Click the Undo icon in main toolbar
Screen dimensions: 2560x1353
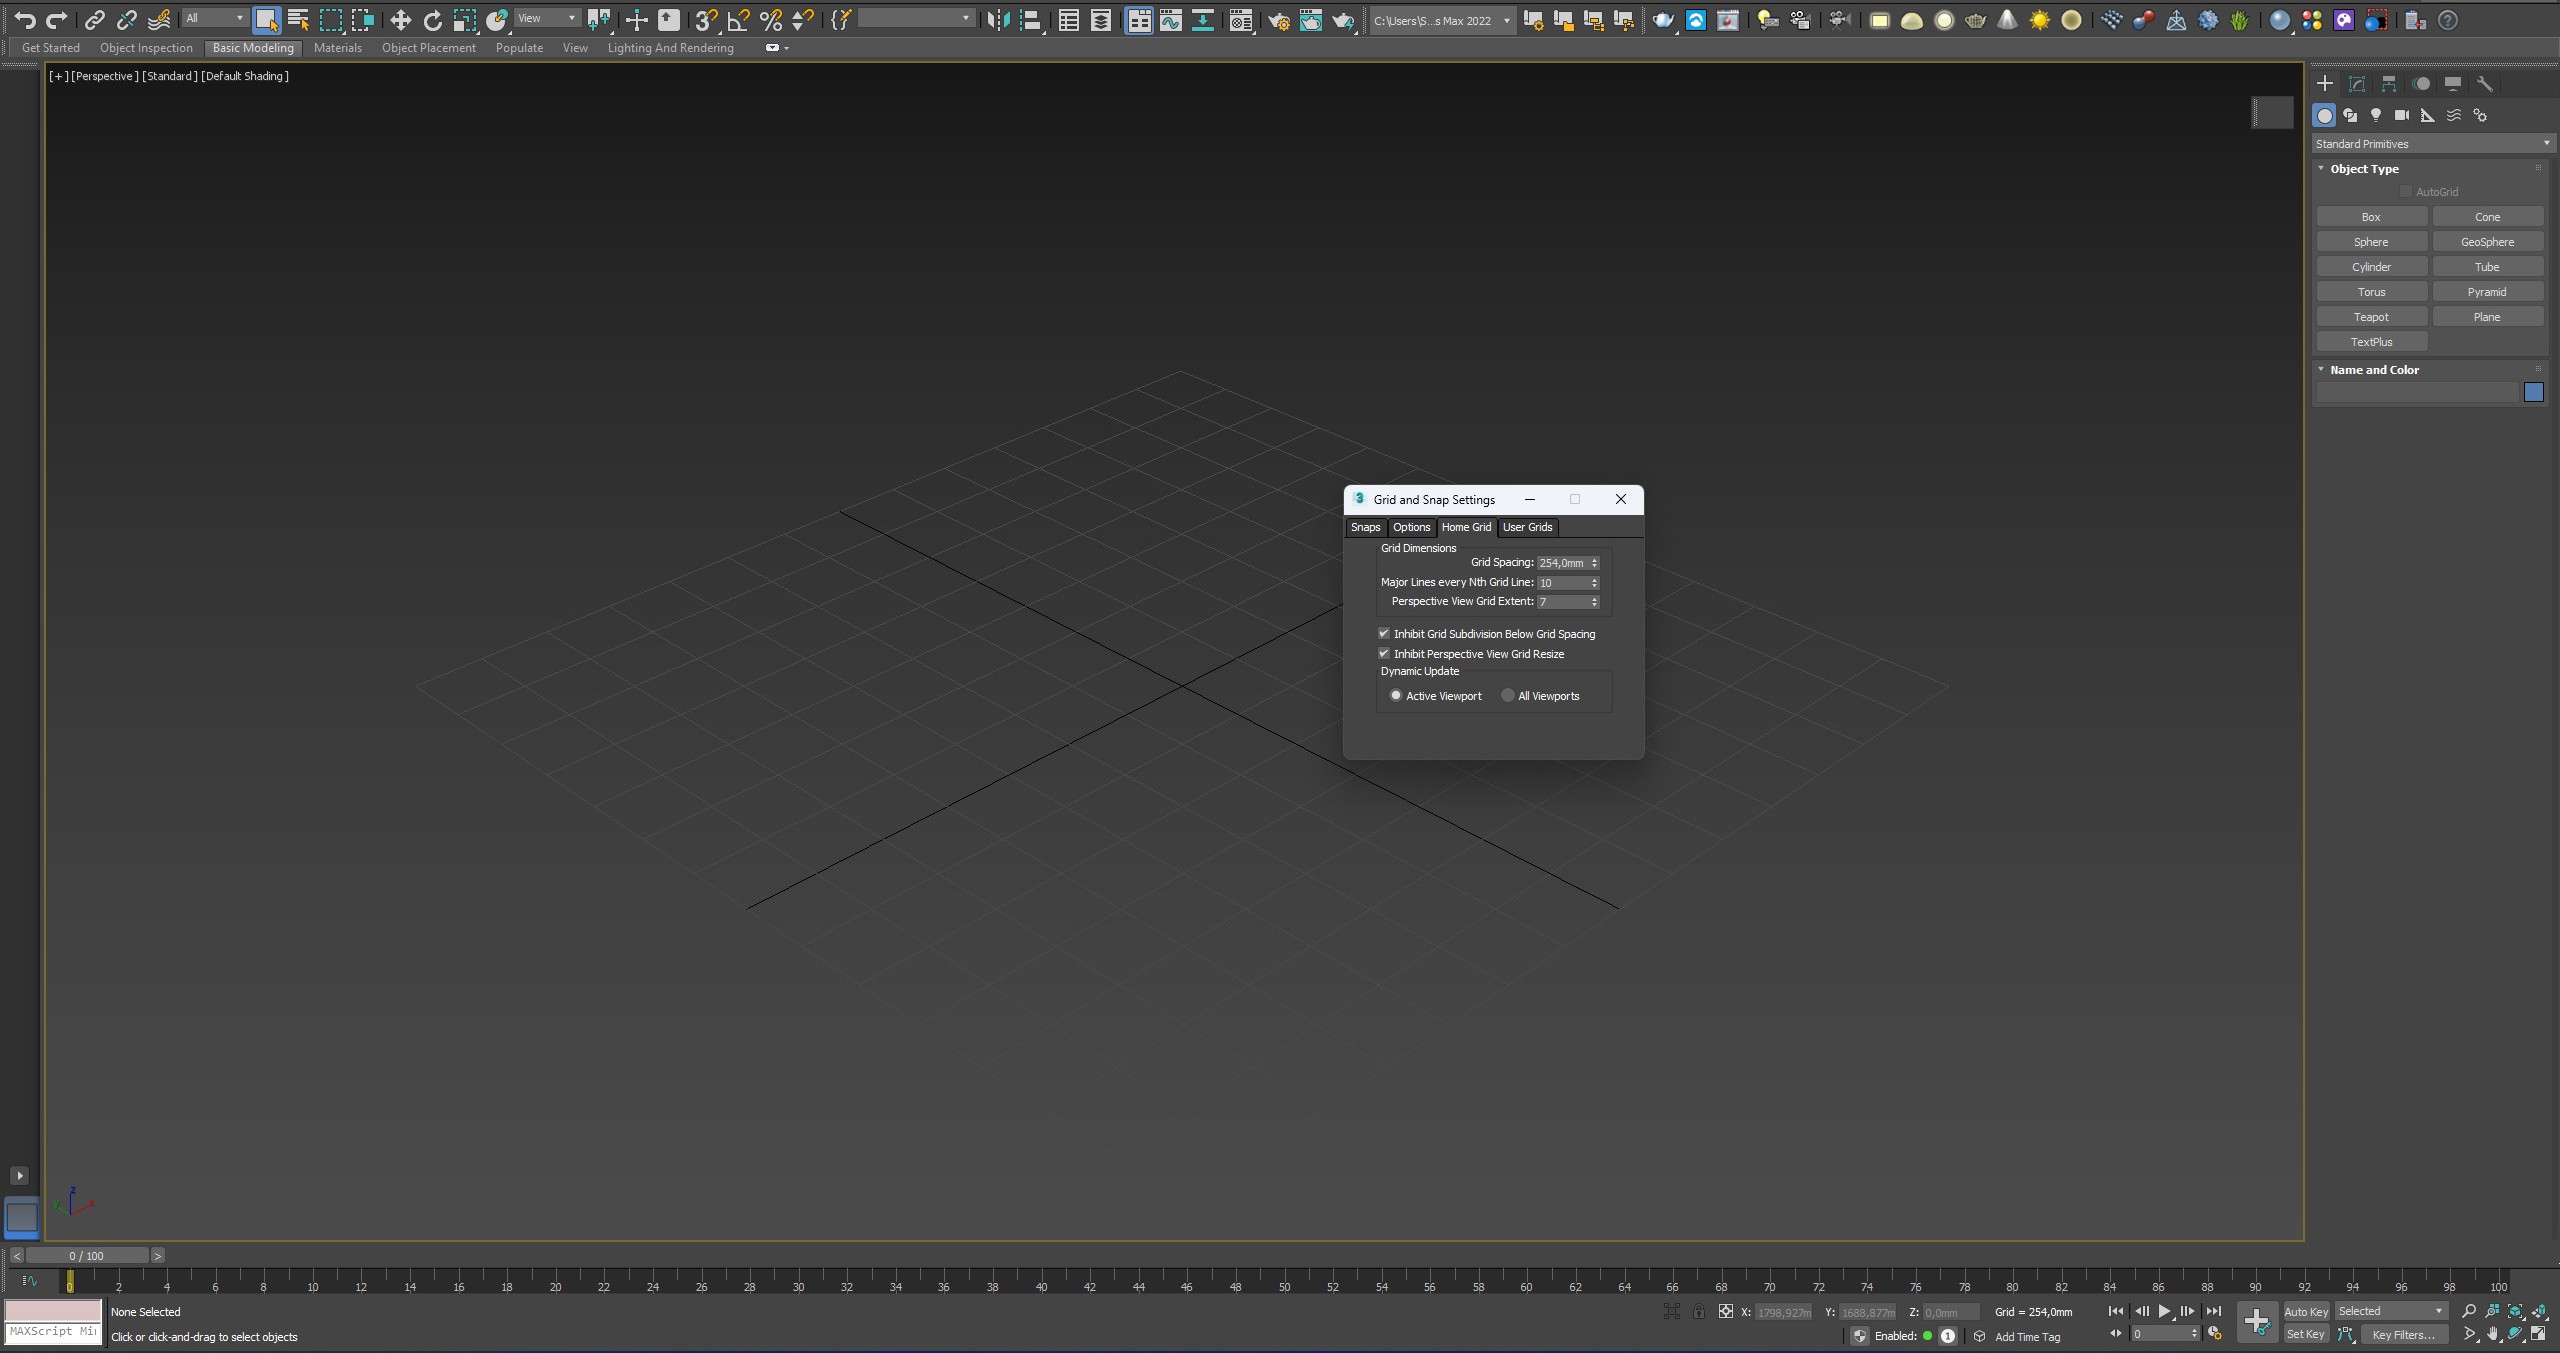[25, 20]
